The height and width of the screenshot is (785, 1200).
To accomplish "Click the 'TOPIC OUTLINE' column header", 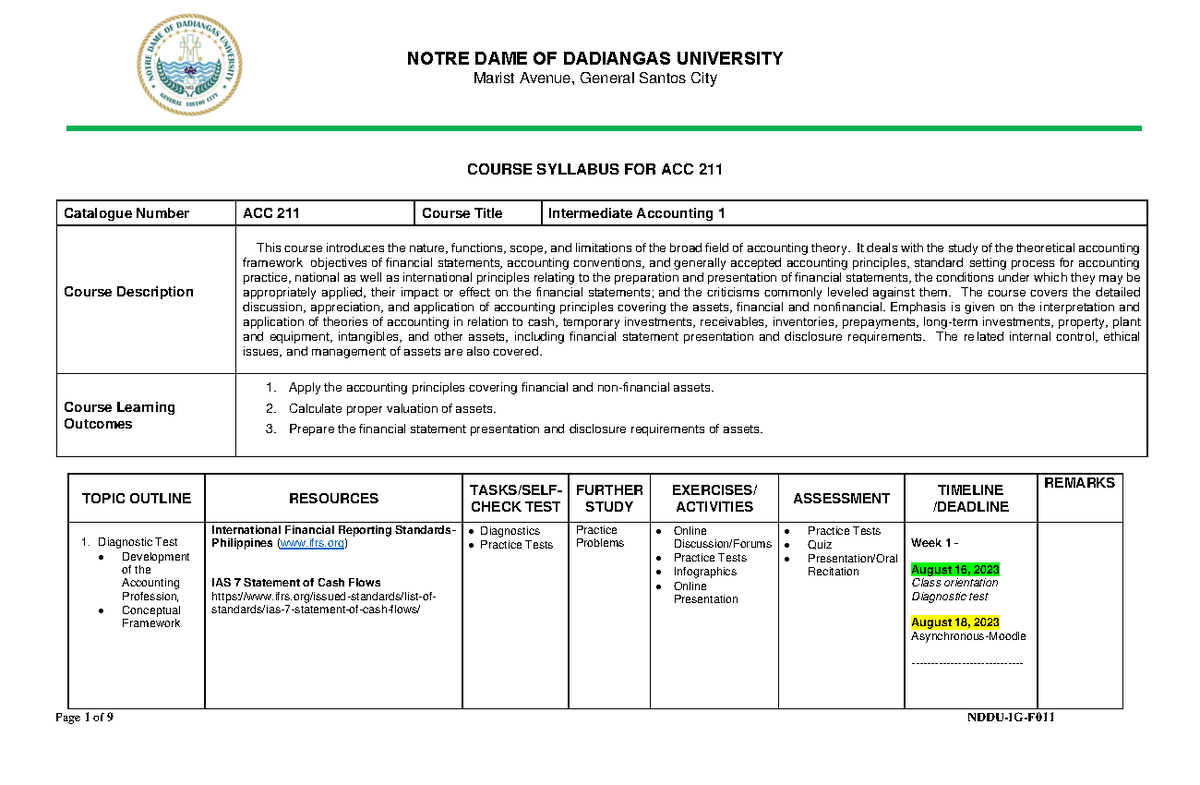I will tap(136, 498).
